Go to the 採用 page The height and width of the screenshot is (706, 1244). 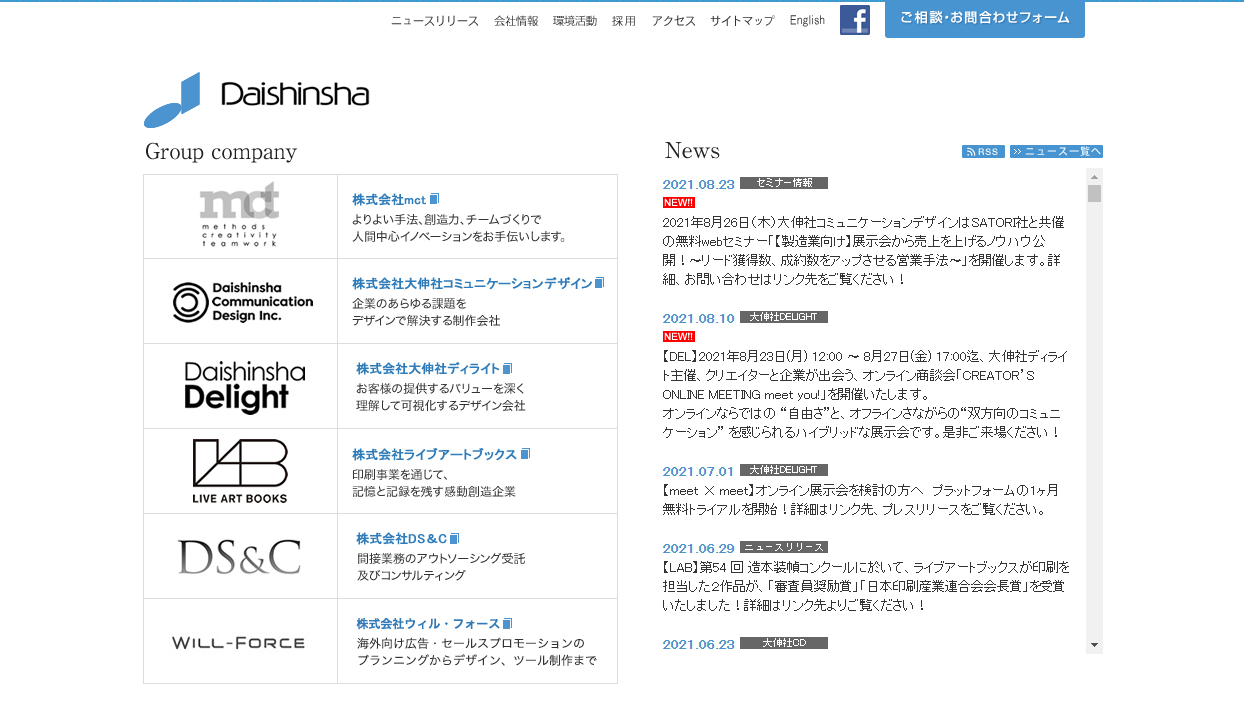coord(624,19)
